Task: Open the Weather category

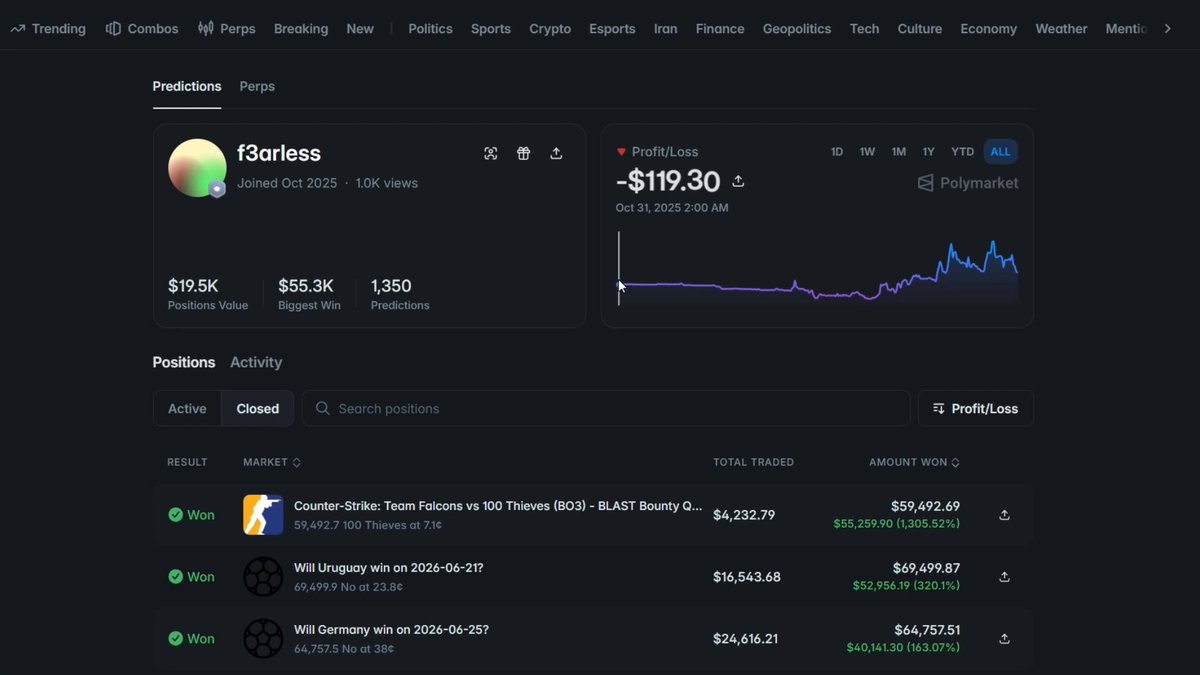Action: (x=1061, y=29)
